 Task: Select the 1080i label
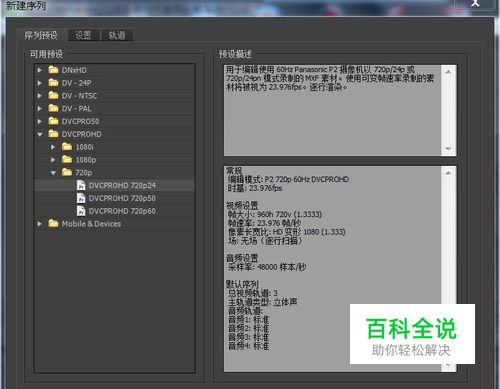[x=85, y=147]
